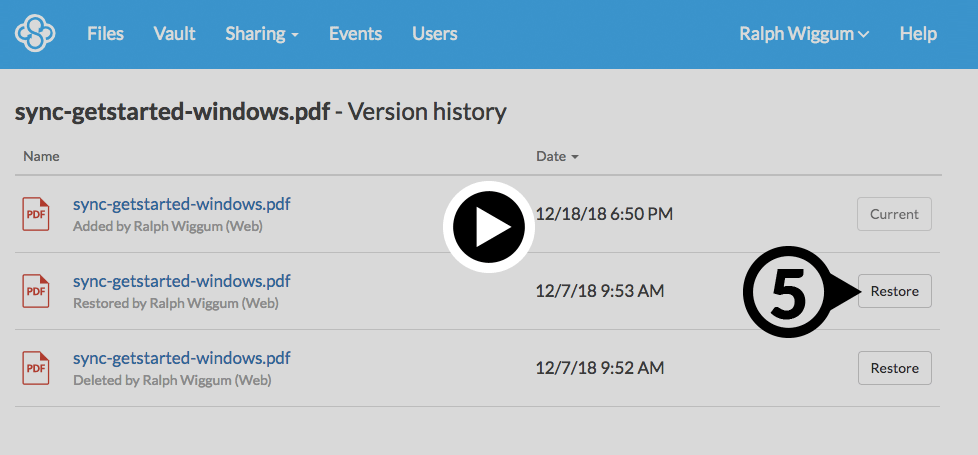The height and width of the screenshot is (455, 978).
Task: Open the Sharing dropdown menu
Action: [x=262, y=34]
